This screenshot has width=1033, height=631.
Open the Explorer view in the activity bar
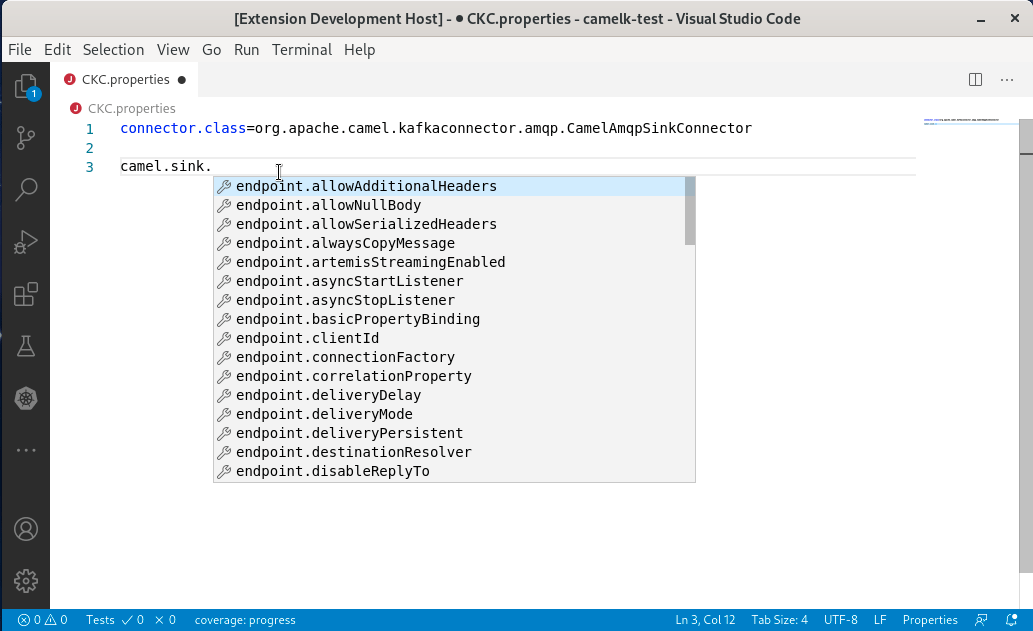[26, 85]
